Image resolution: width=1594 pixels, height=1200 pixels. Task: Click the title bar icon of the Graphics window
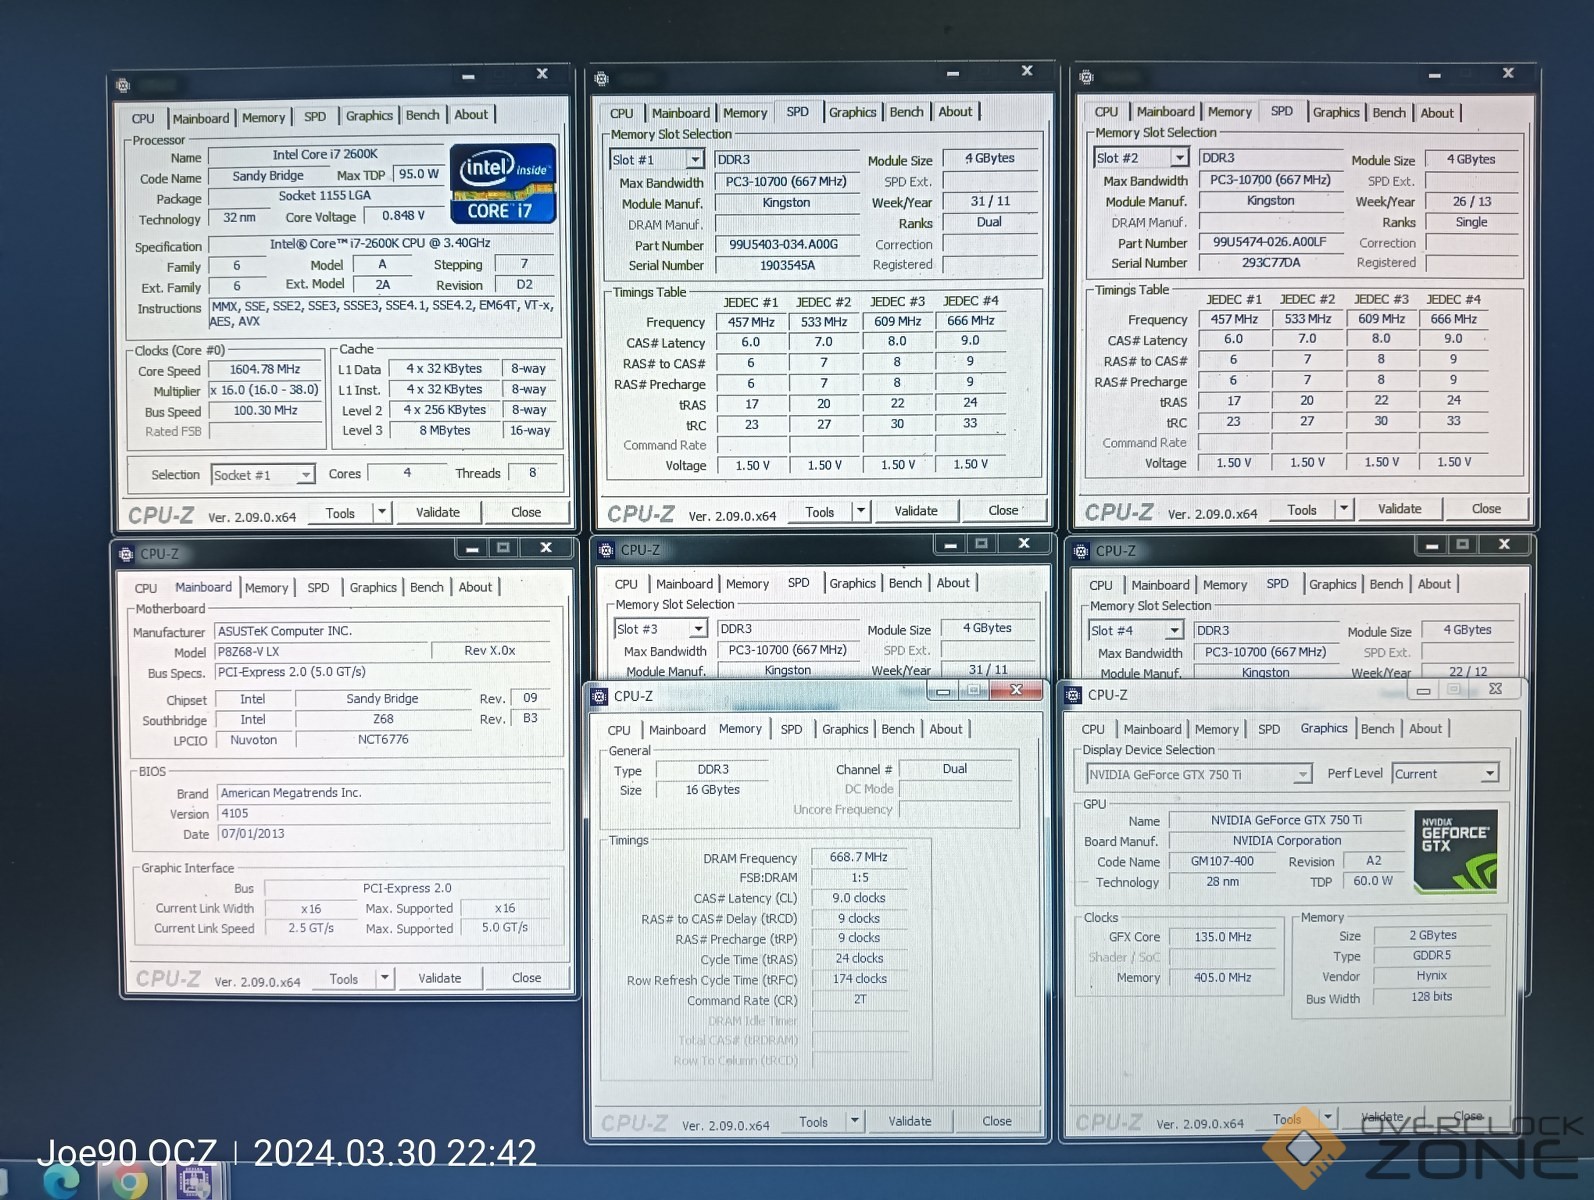pyautogui.click(x=1073, y=695)
